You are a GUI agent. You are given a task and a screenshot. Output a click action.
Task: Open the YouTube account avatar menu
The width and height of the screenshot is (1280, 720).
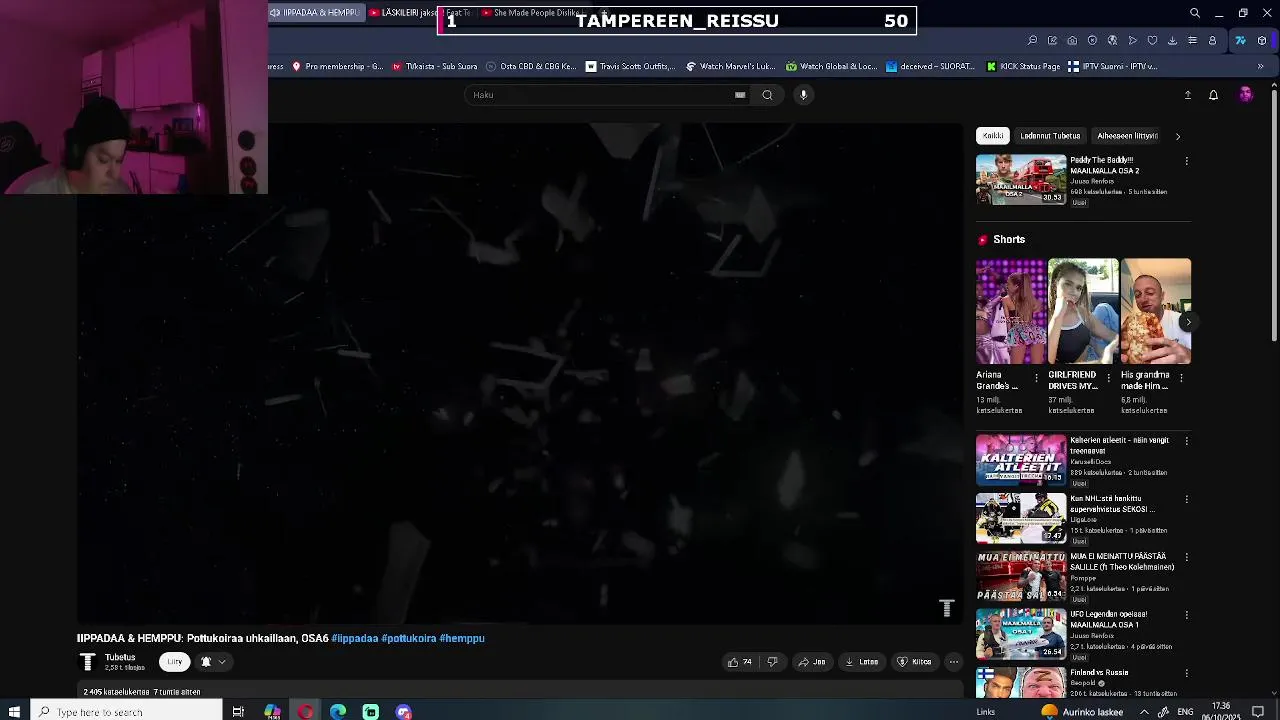point(1245,95)
